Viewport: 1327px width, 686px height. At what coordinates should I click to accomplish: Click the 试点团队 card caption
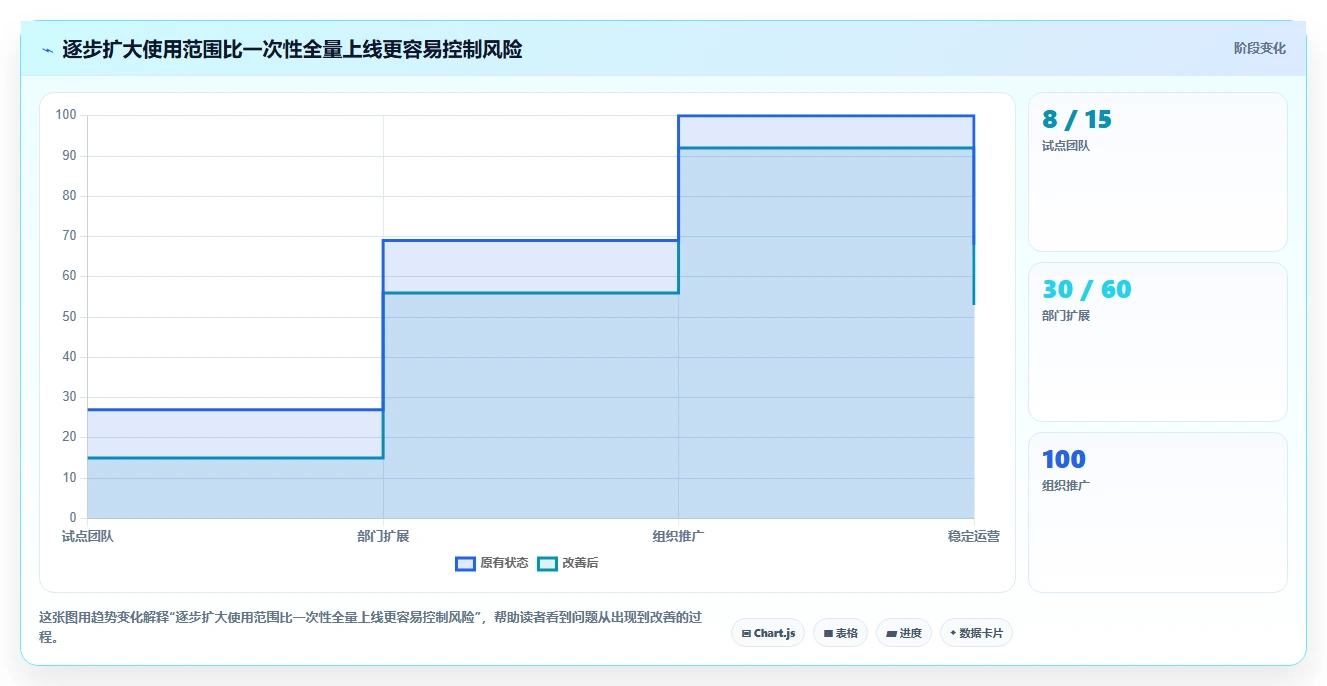(1066, 146)
